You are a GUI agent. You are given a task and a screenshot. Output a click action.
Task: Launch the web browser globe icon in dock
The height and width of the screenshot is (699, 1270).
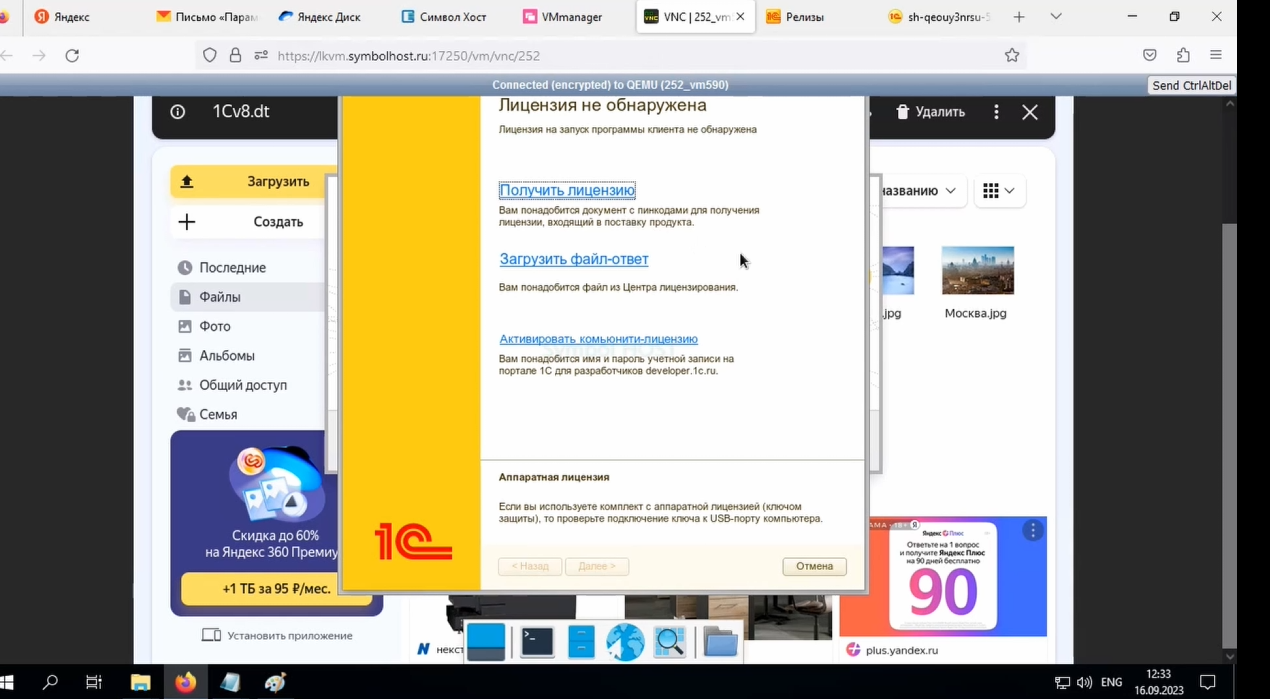tap(625, 642)
